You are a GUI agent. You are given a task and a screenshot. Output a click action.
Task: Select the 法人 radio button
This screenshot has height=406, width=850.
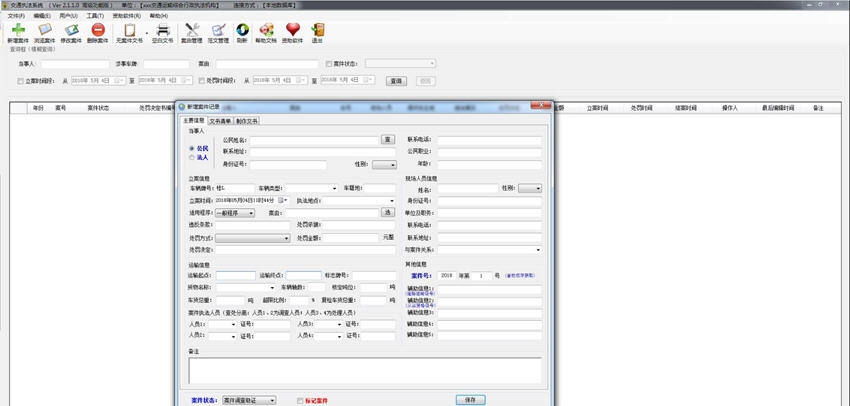coord(192,157)
